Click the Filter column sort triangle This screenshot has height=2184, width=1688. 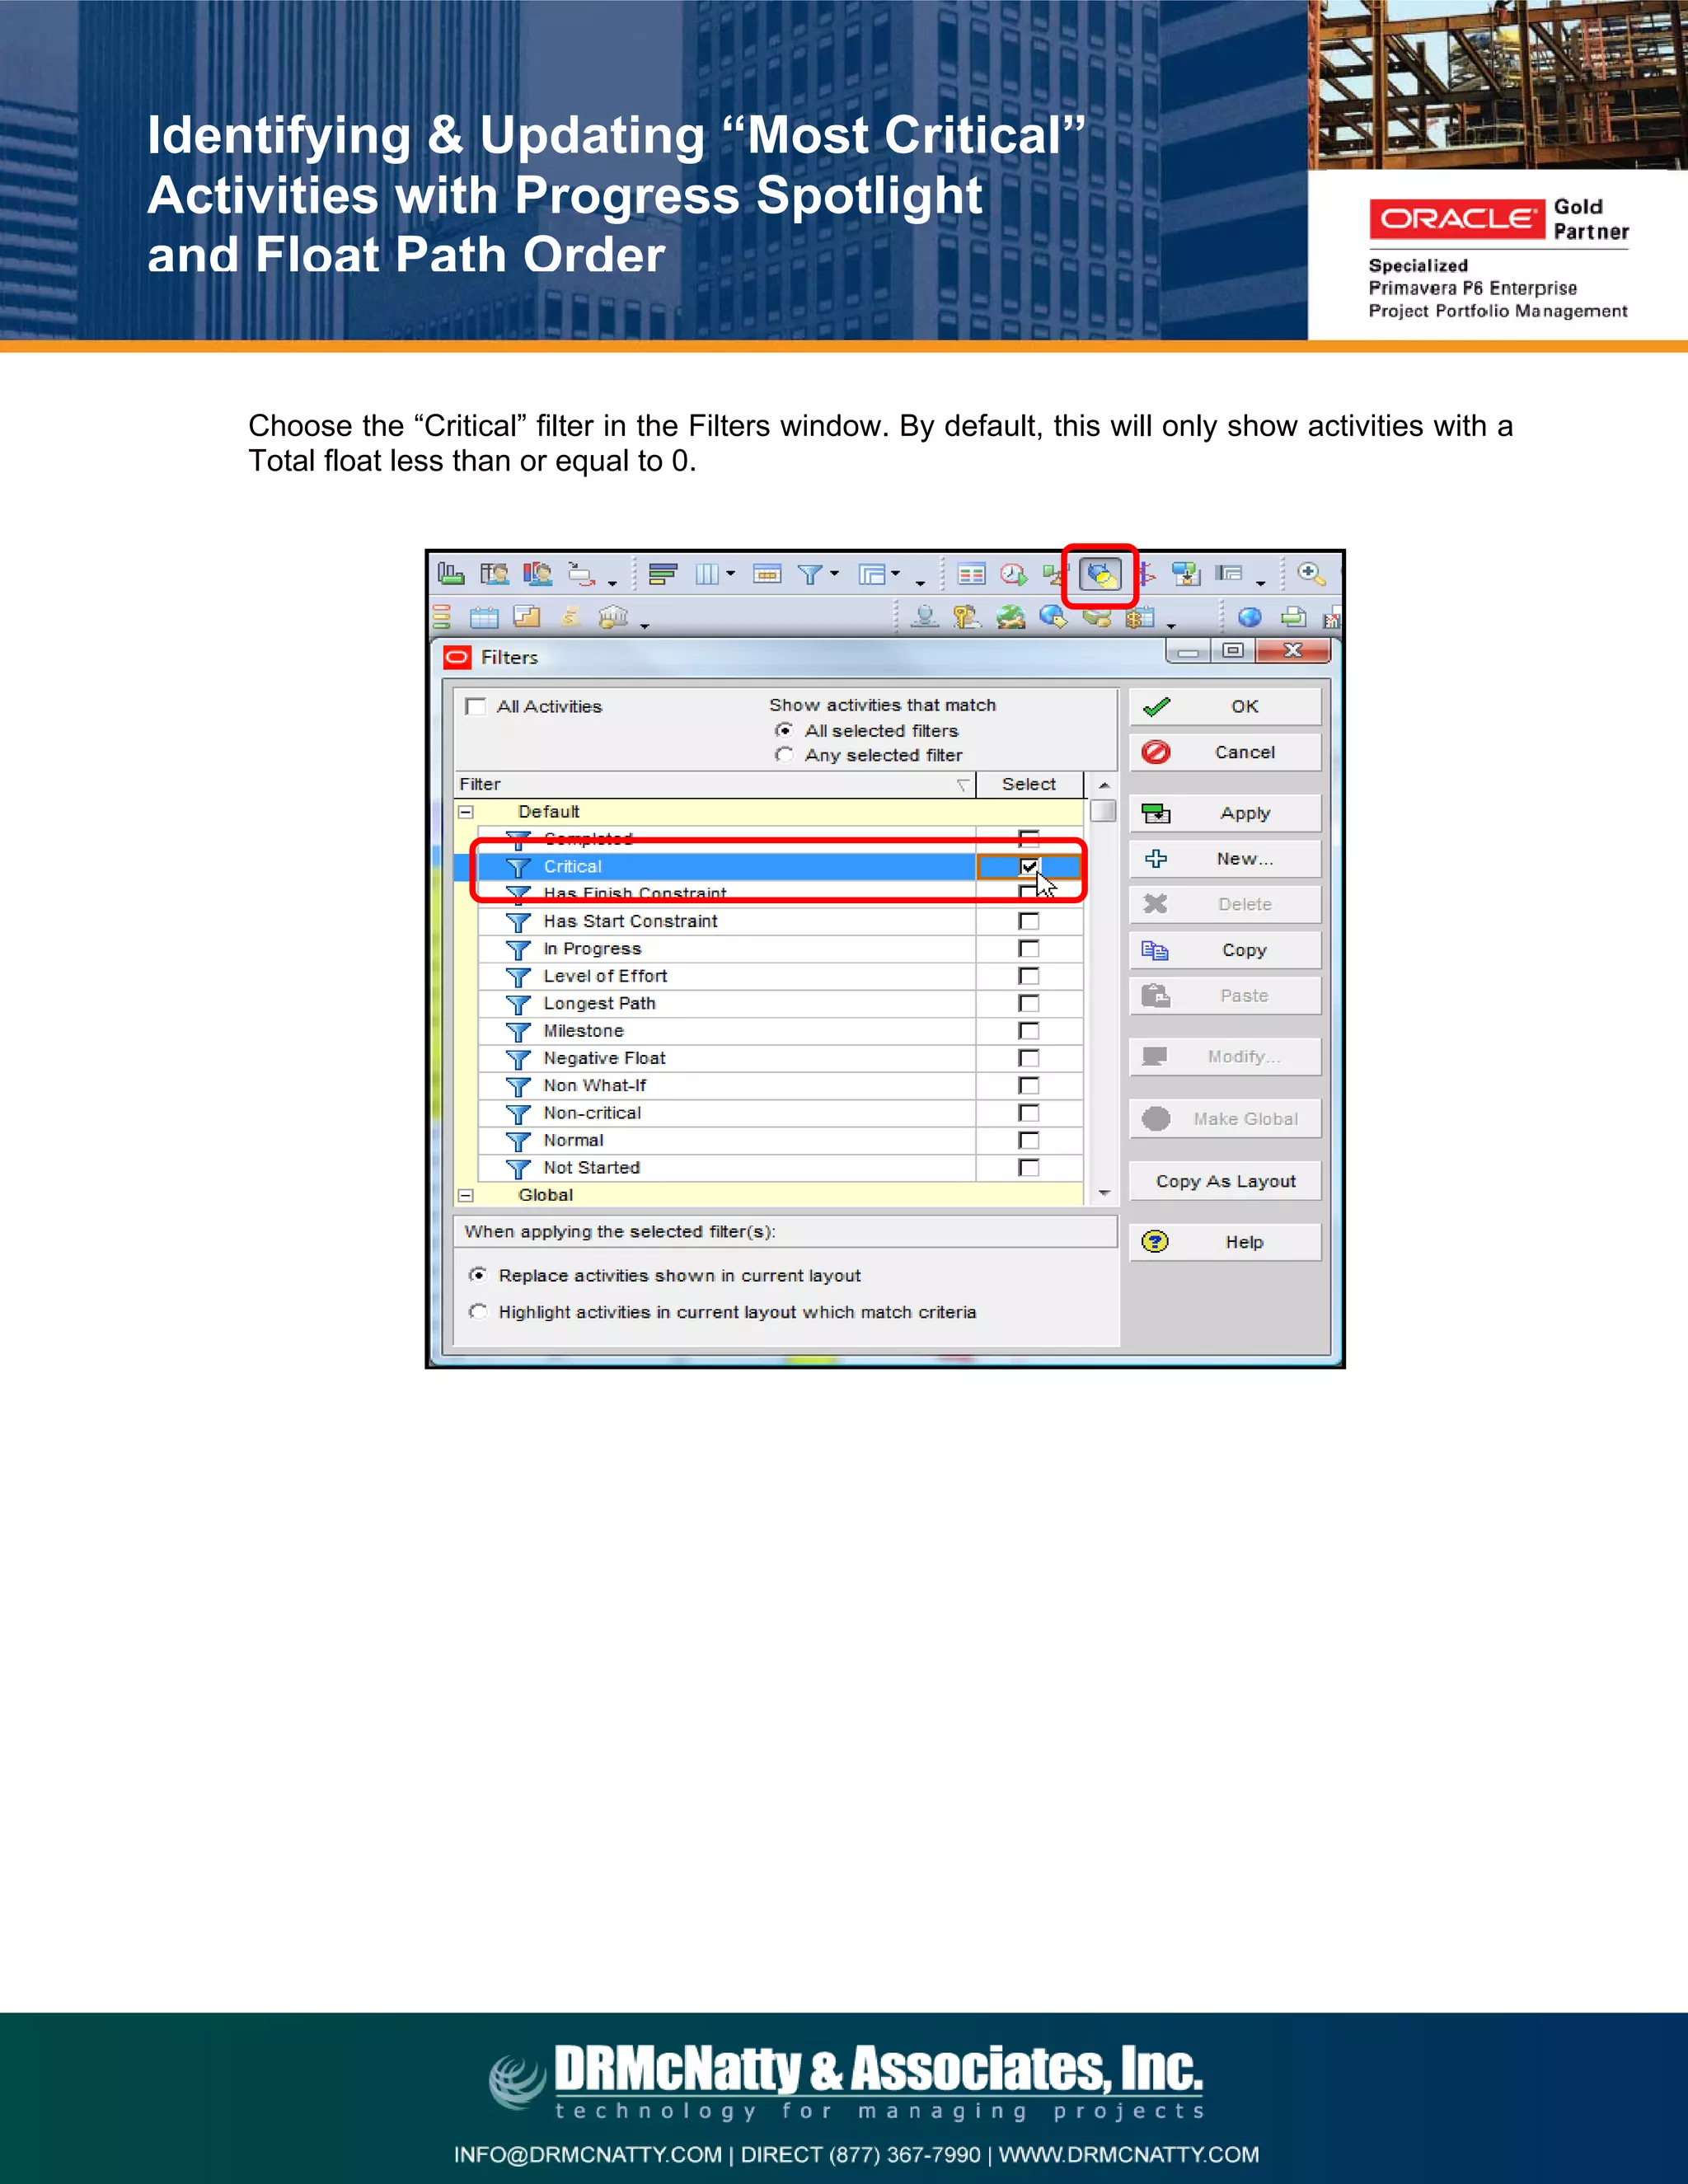(x=963, y=785)
